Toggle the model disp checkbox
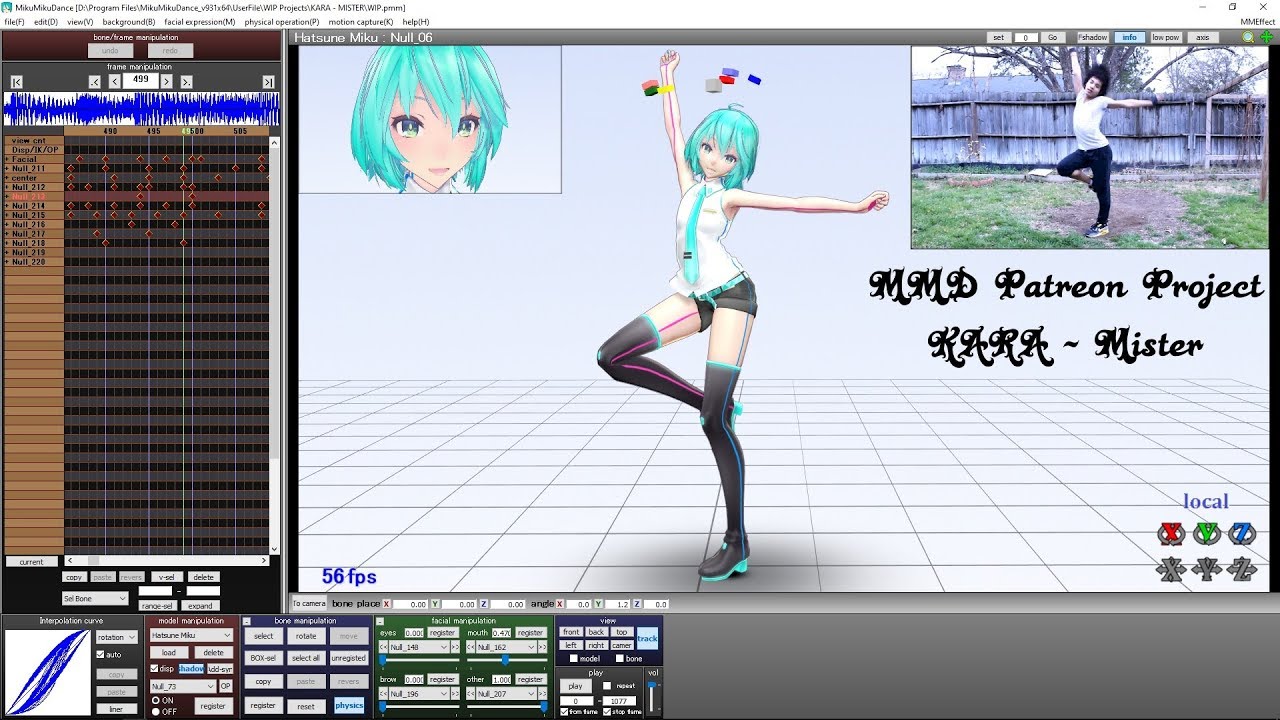Viewport: 1280px width, 720px height. (154, 669)
